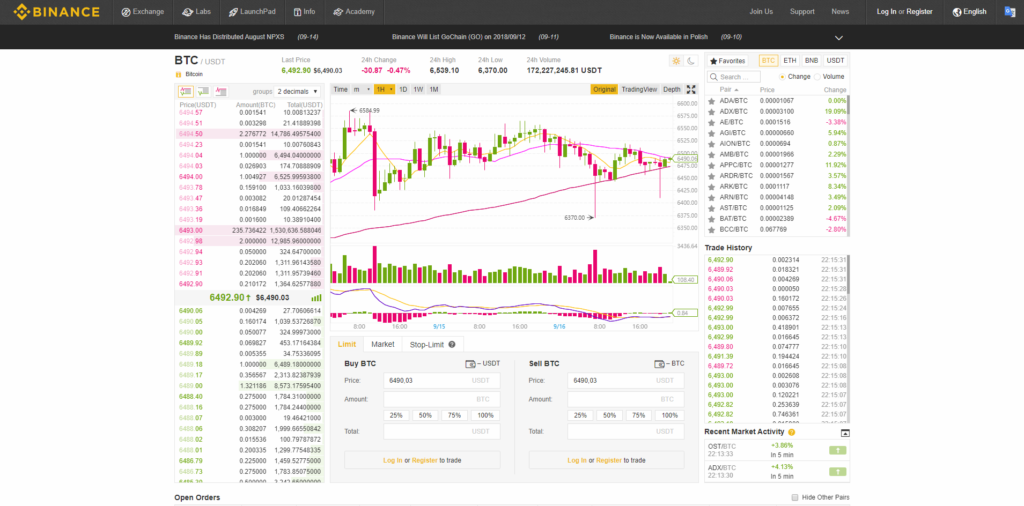Collapse the Recent Market Activity panel
1024x506 pixels.
click(845, 433)
